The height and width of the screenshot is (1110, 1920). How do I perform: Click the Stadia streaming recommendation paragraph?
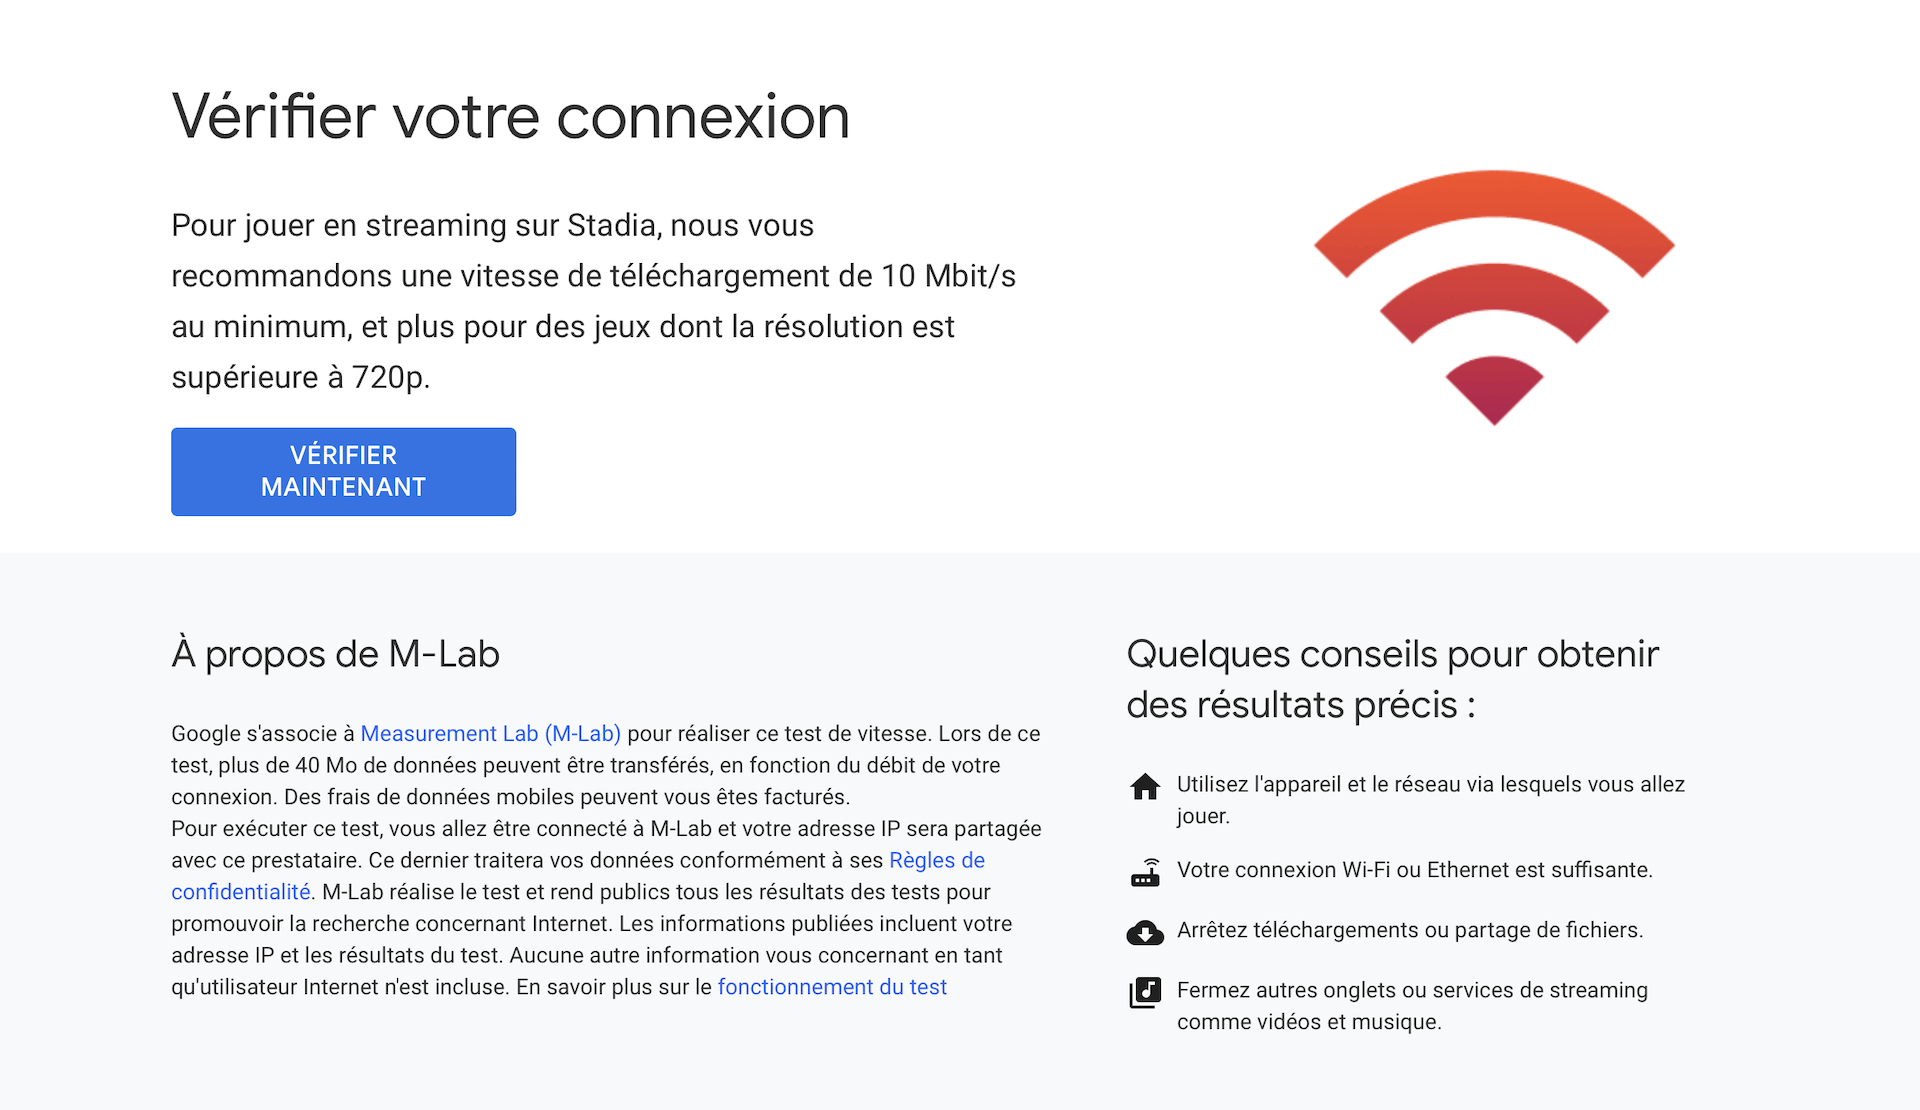pyautogui.click(x=593, y=301)
